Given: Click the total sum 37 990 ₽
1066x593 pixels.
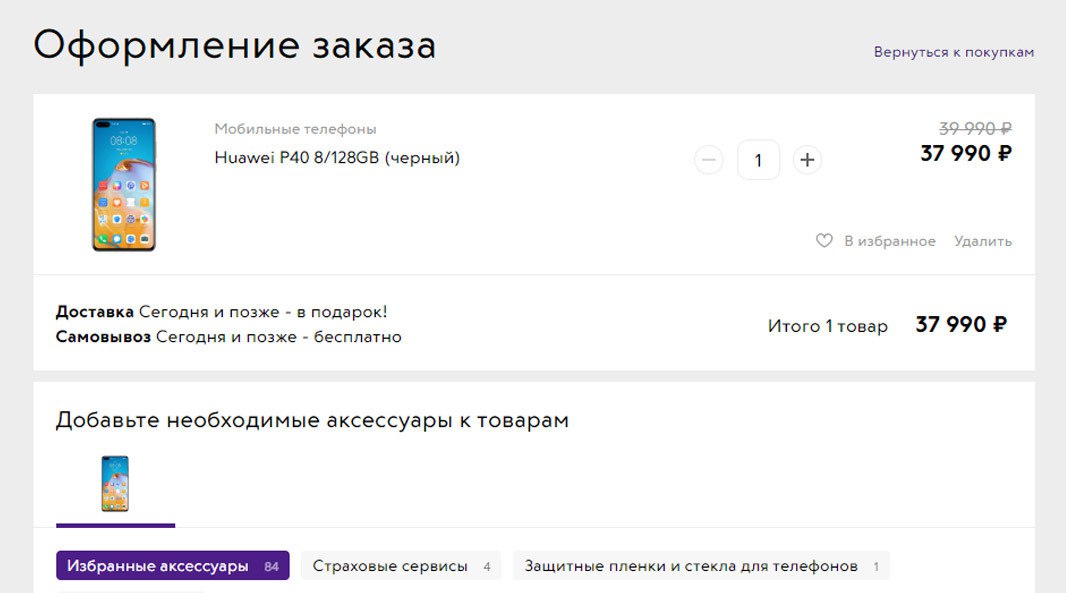Looking at the screenshot, I should 961,325.
